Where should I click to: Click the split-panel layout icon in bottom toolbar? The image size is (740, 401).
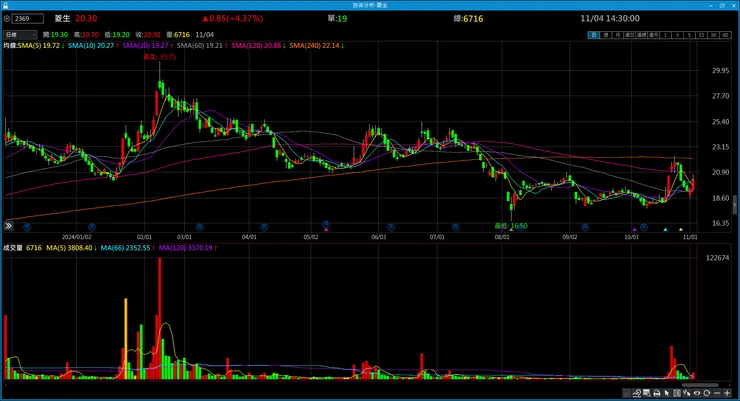[x=677, y=393]
